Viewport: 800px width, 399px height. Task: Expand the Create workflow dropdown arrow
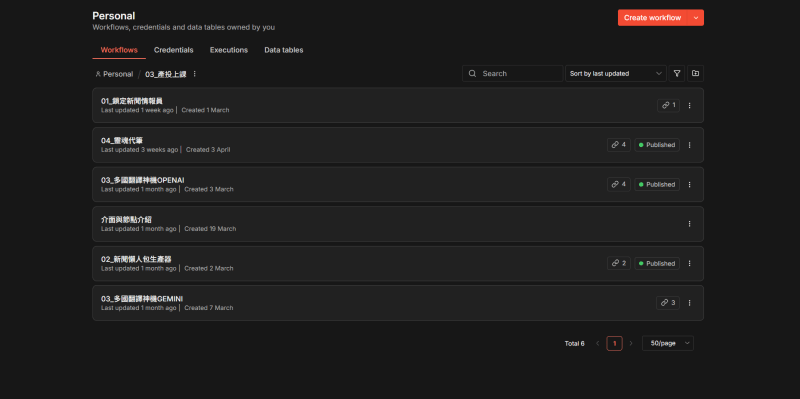696,18
